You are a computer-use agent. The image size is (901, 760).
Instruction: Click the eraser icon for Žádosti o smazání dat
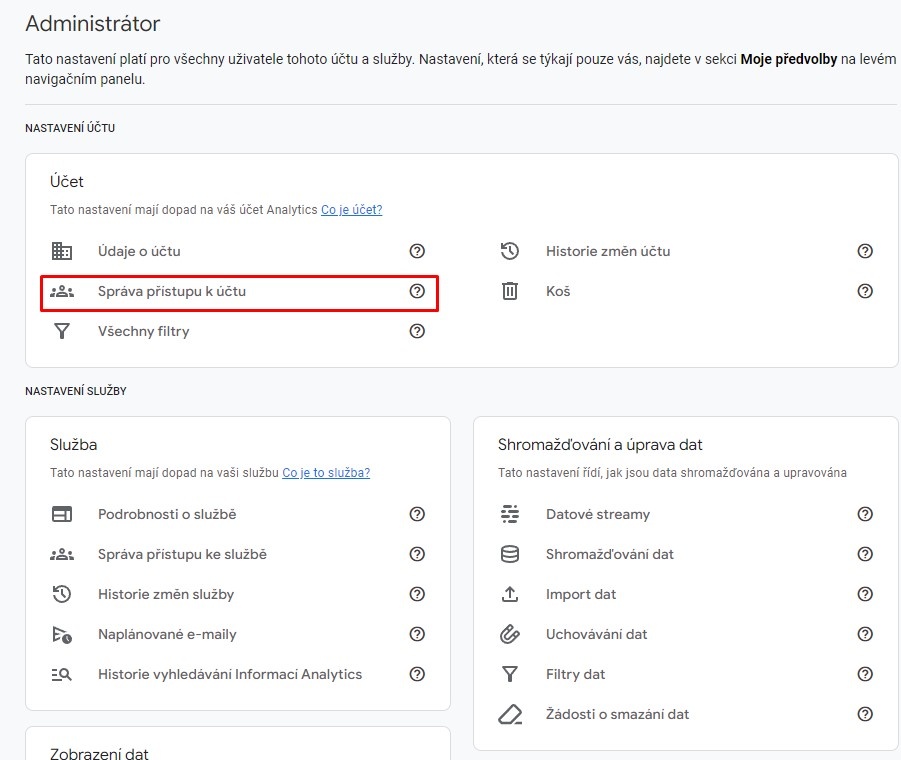510,714
